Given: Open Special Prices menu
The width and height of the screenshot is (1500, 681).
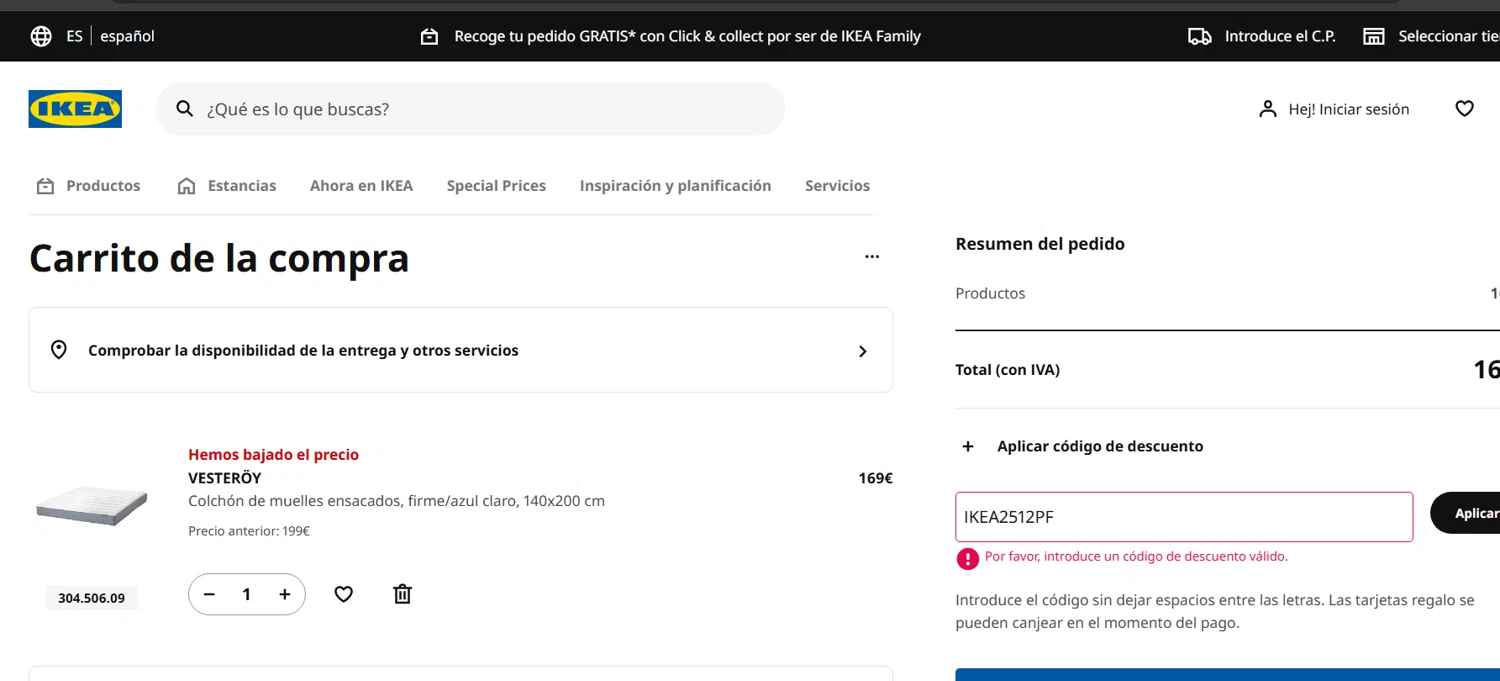Looking at the screenshot, I should [496, 186].
